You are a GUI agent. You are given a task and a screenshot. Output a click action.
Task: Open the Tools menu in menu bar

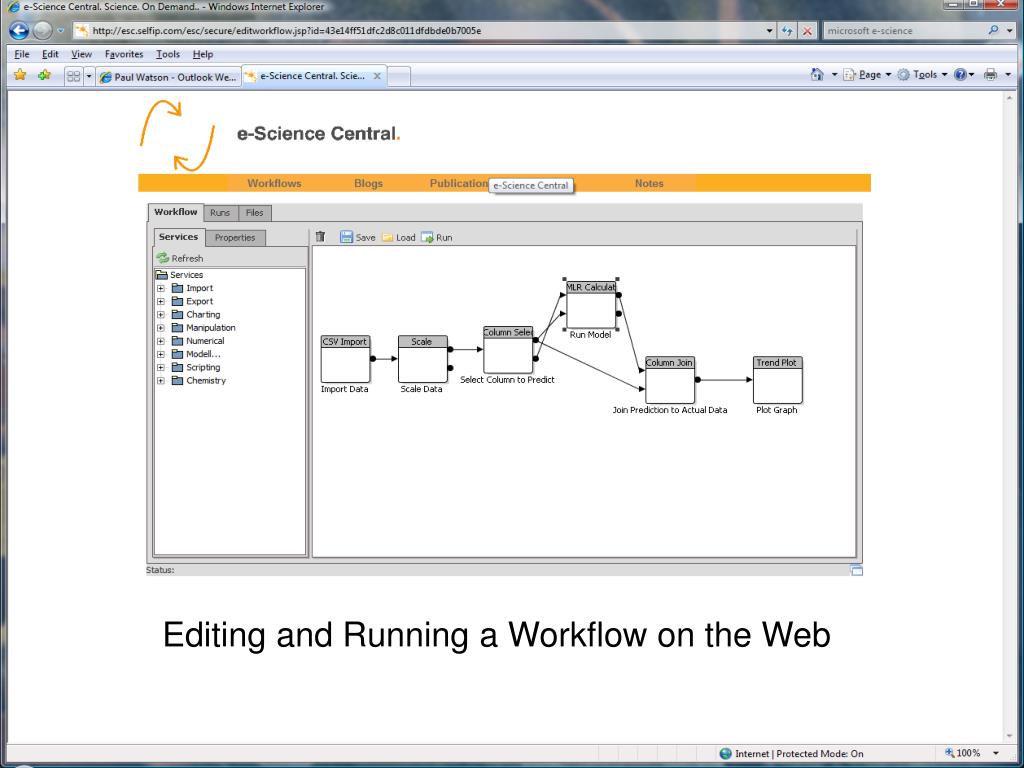[168, 54]
